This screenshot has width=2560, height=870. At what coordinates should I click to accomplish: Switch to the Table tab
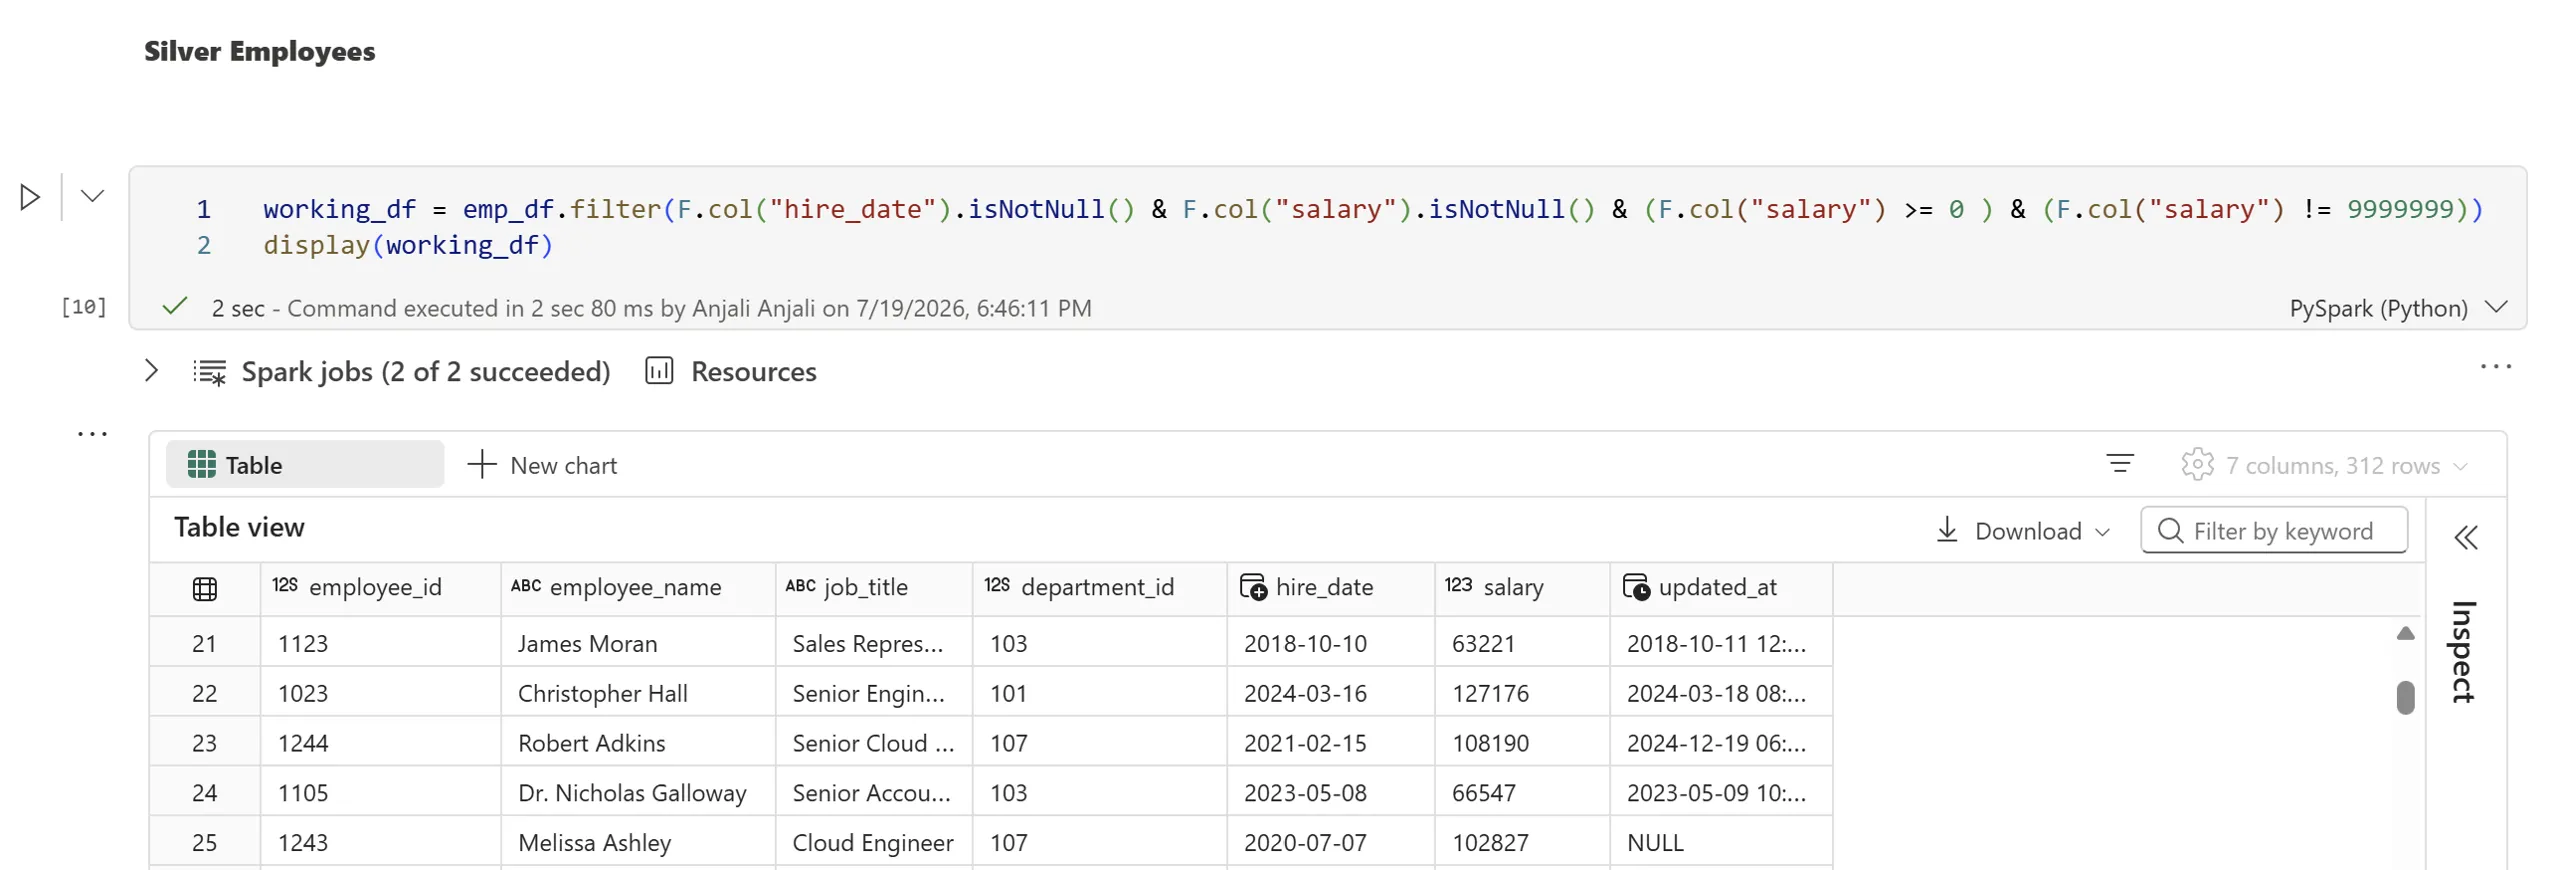coord(305,465)
